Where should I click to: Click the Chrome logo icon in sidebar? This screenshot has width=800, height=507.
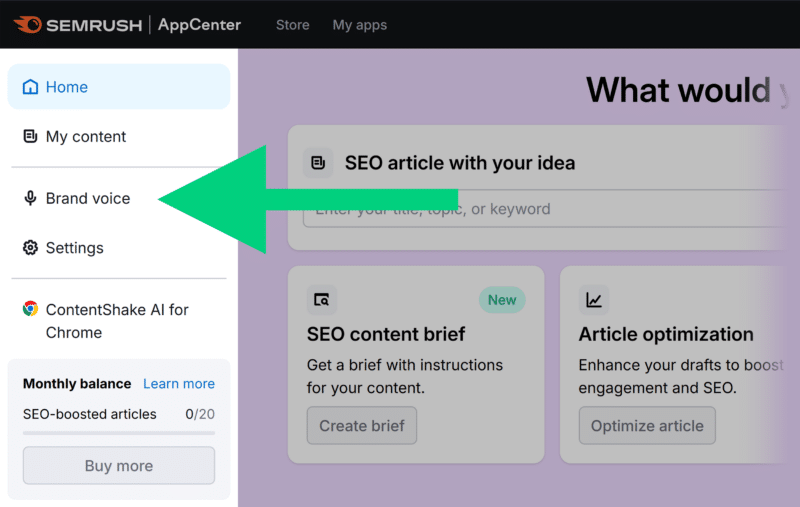(30, 309)
